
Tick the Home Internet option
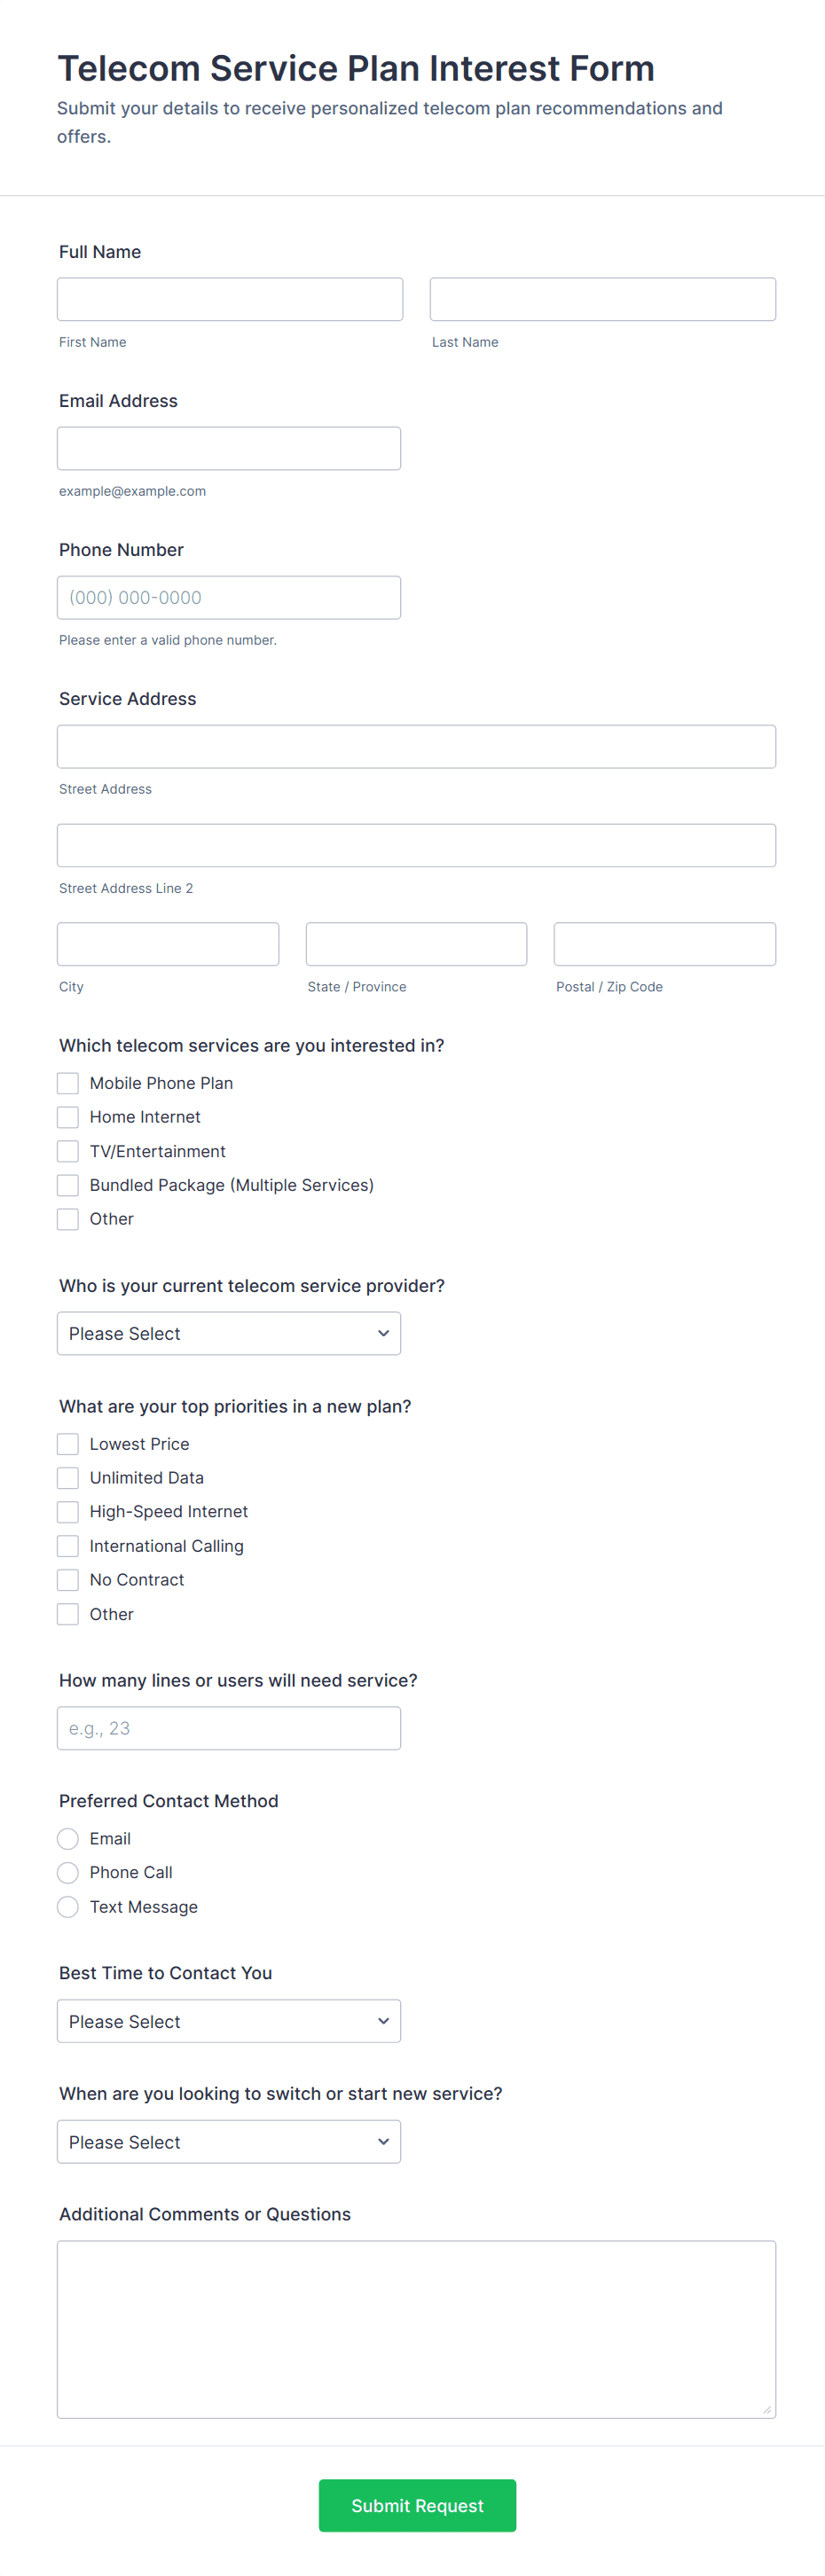(68, 1117)
